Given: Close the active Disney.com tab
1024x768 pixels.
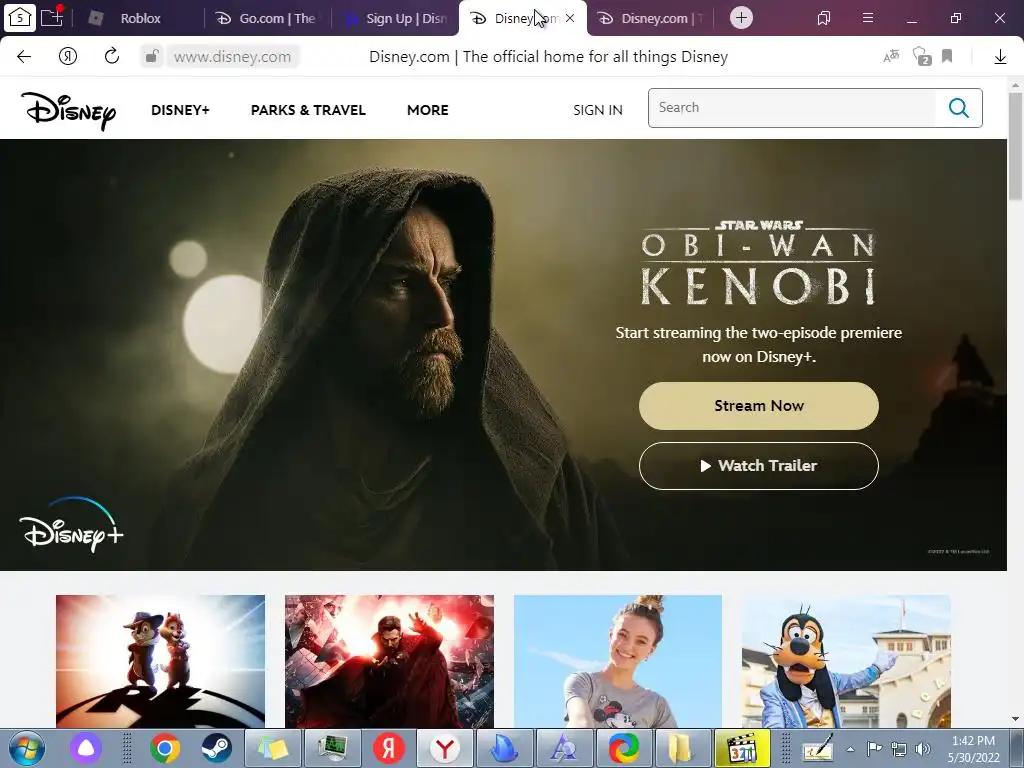Looking at the screenshot, I should click(570, 18).
